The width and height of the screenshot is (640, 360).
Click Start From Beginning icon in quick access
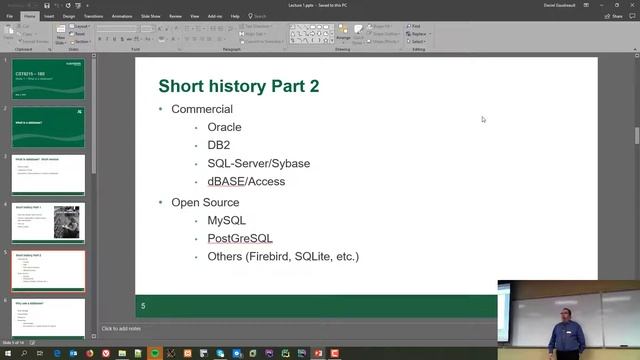tap(78, 6)
